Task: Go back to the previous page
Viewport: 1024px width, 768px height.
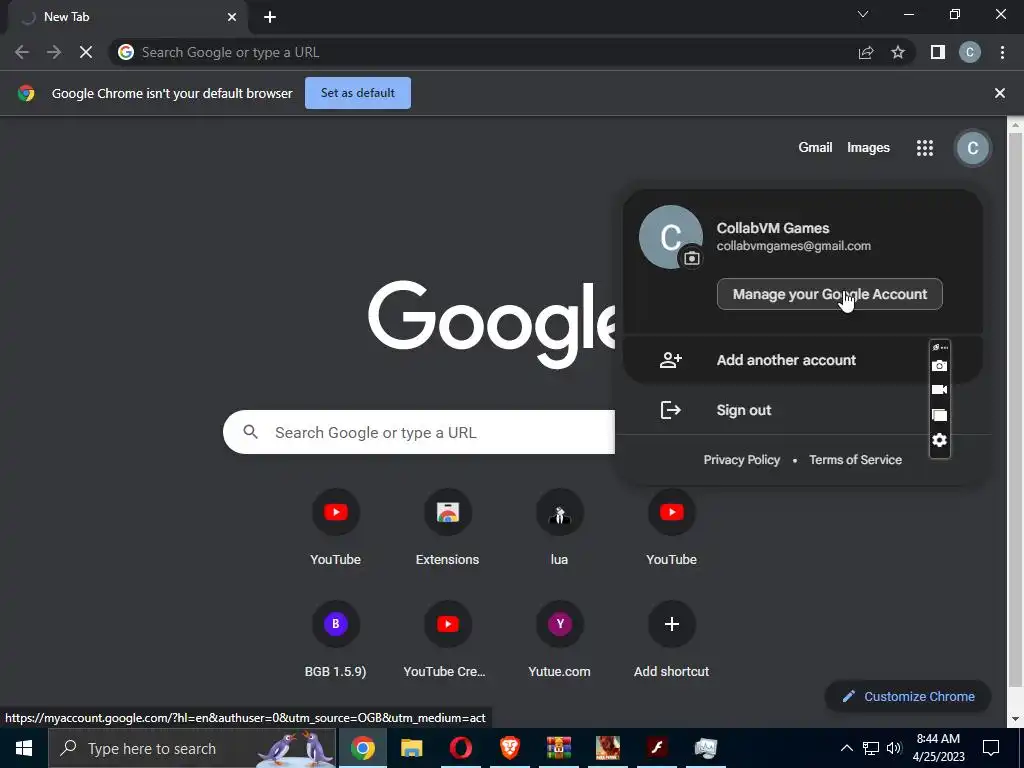Action: pyautogui.click(x=22, y=52)
